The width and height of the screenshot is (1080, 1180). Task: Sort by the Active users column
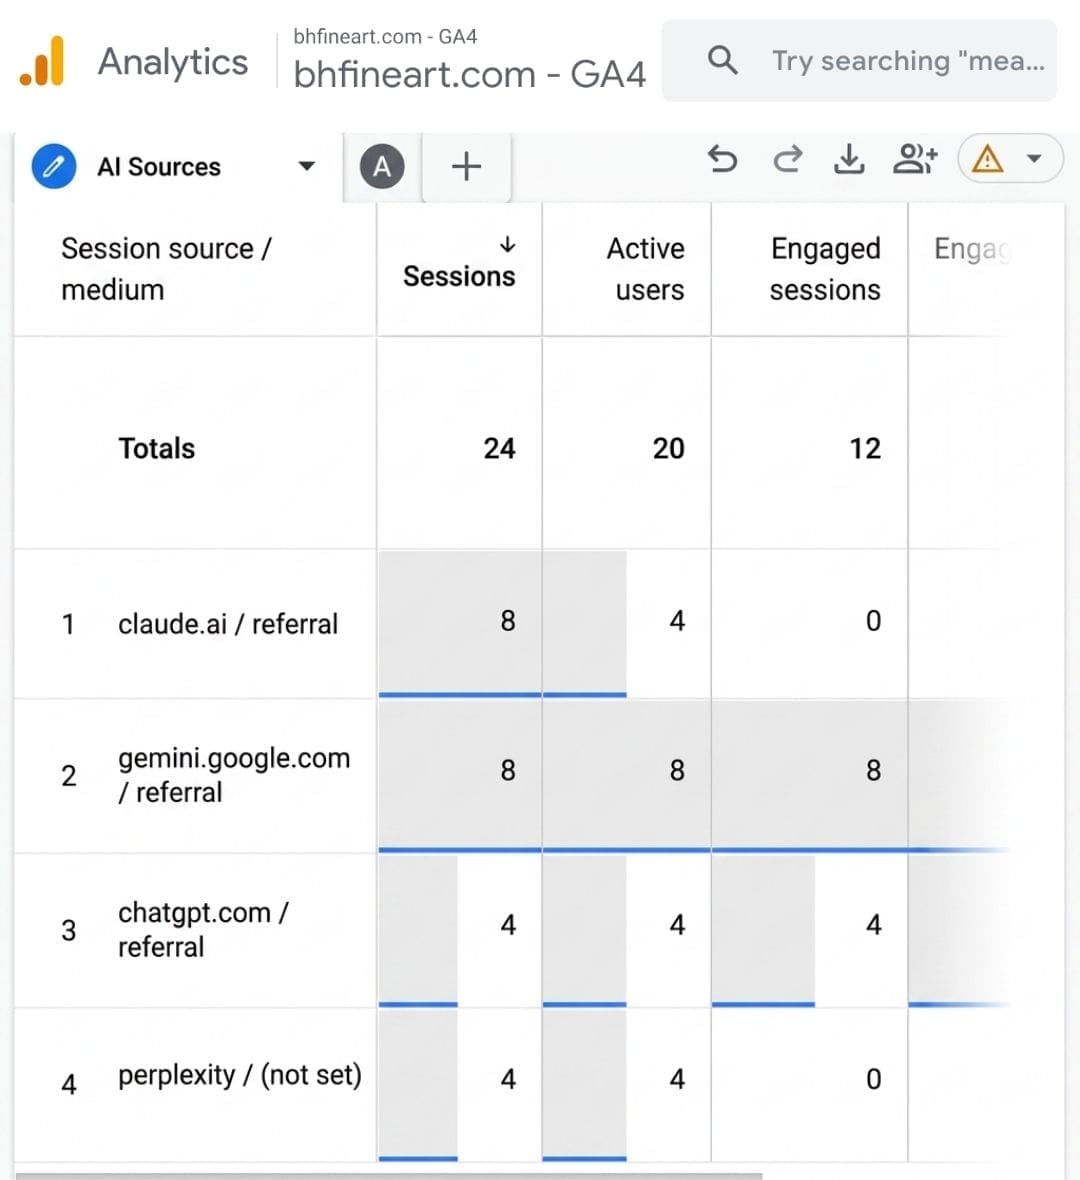click(x=646, y=269)
